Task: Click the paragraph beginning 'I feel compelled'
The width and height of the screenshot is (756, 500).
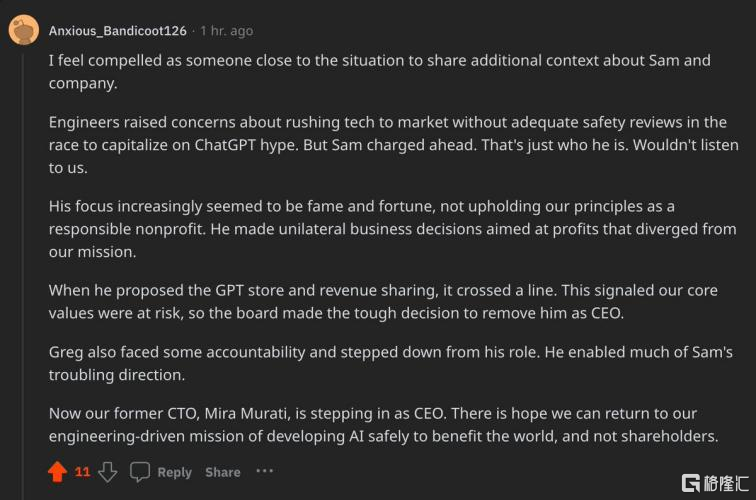Action: [x=380, y=71]
